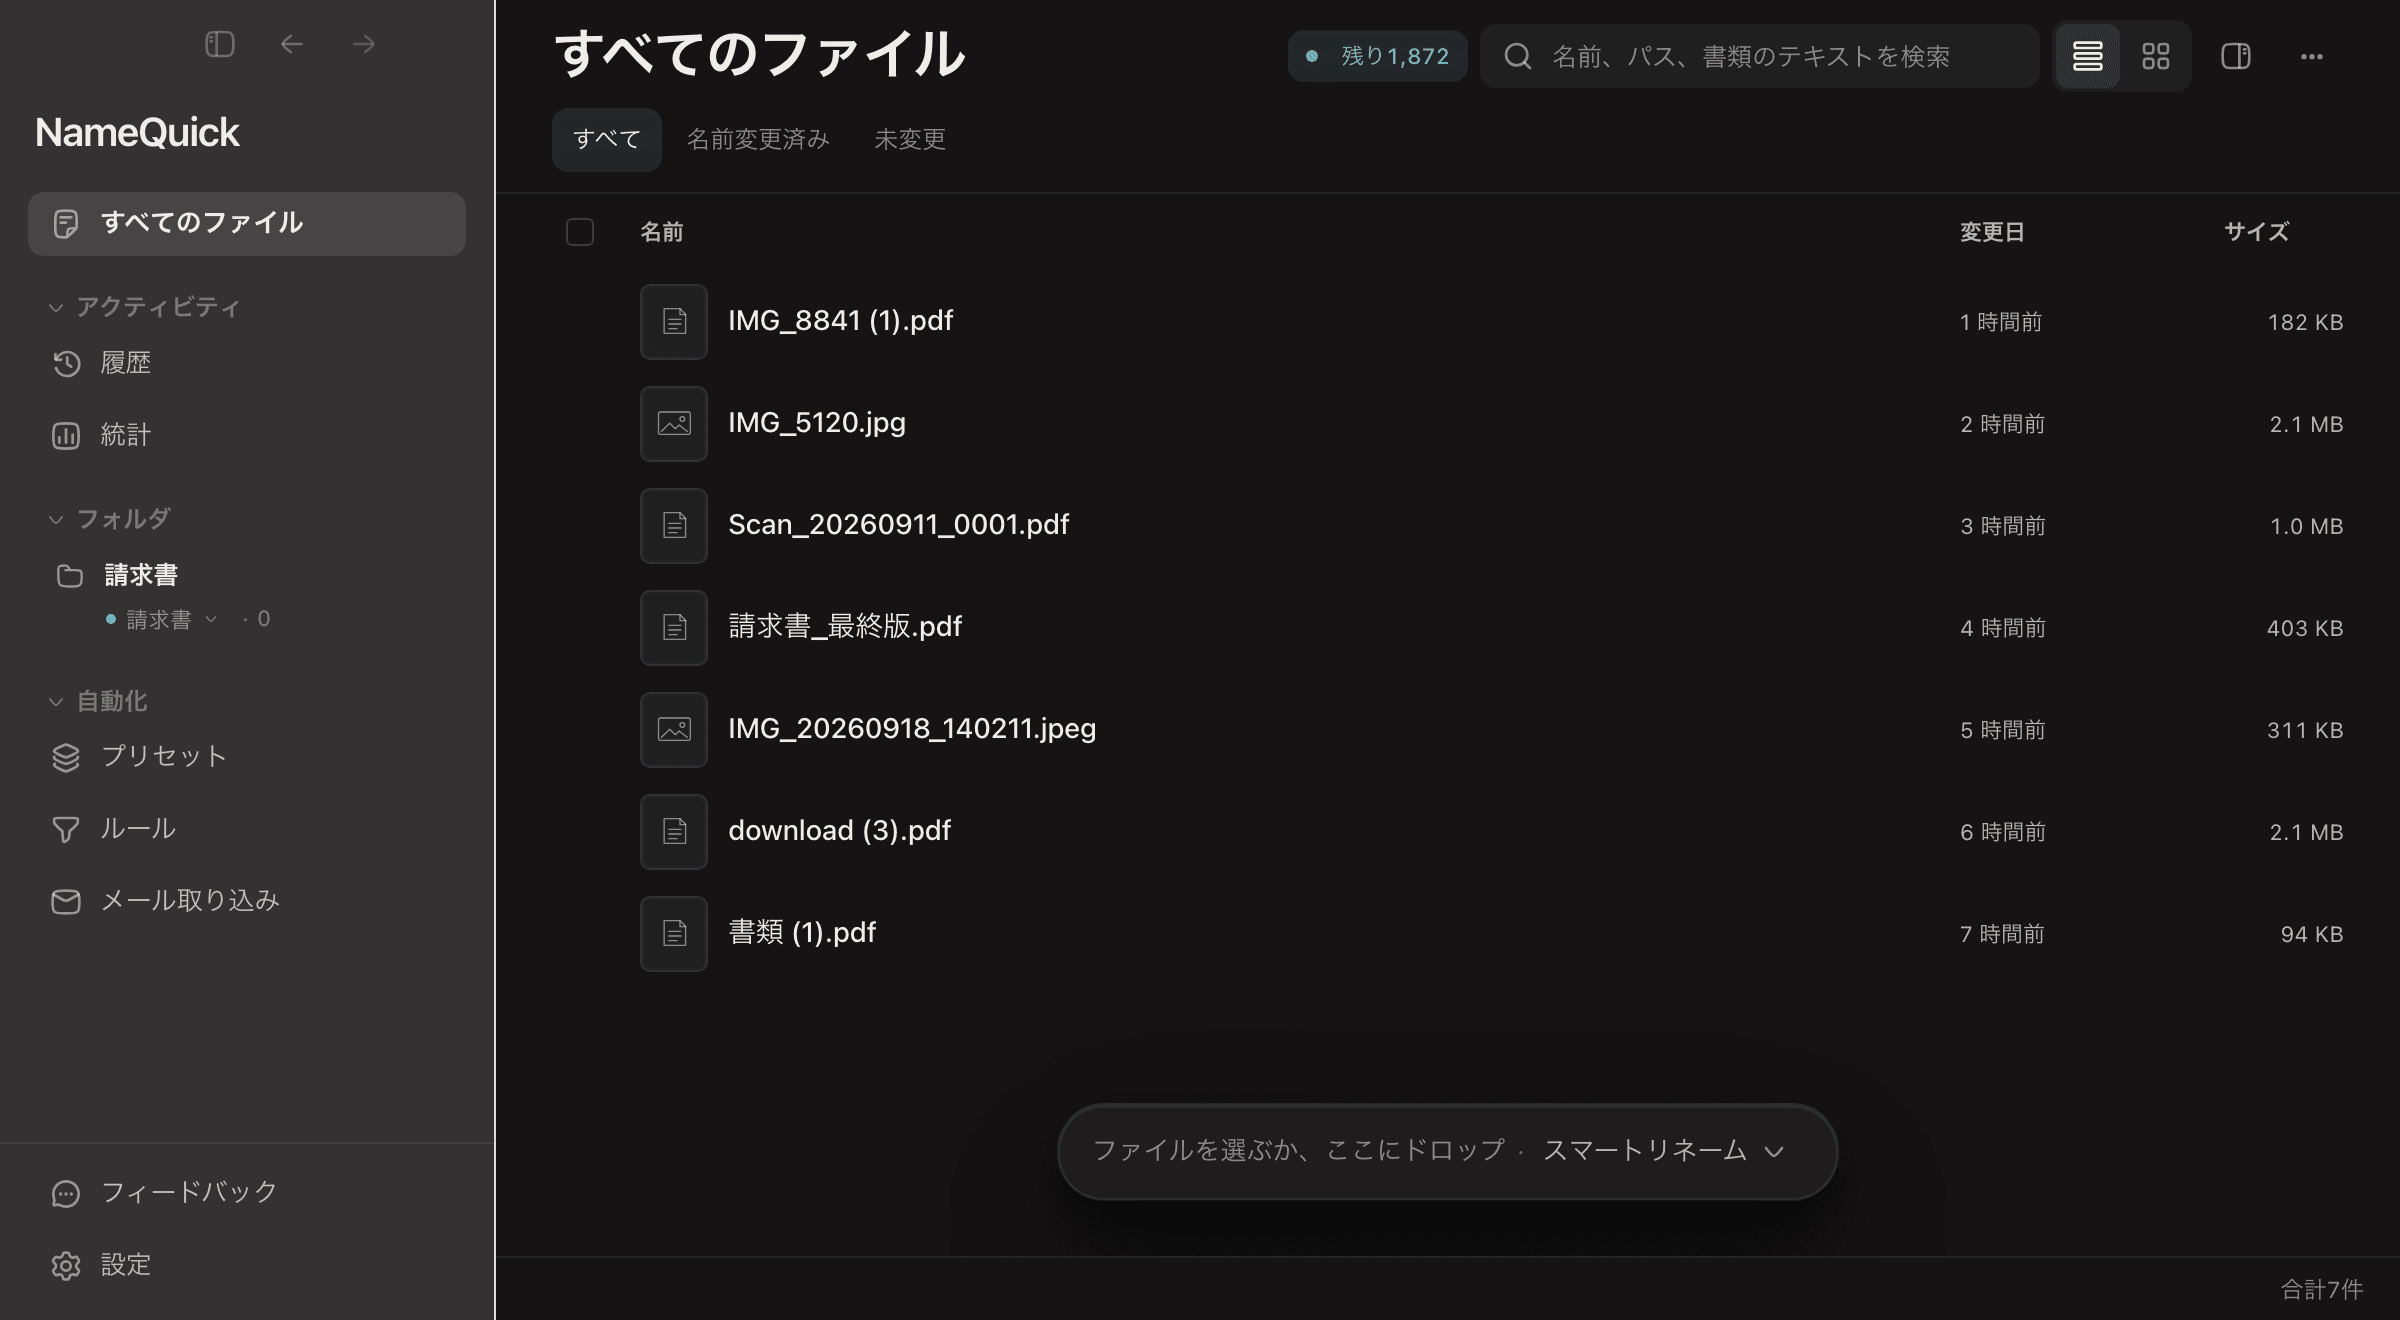Switch to list view

2087,56
